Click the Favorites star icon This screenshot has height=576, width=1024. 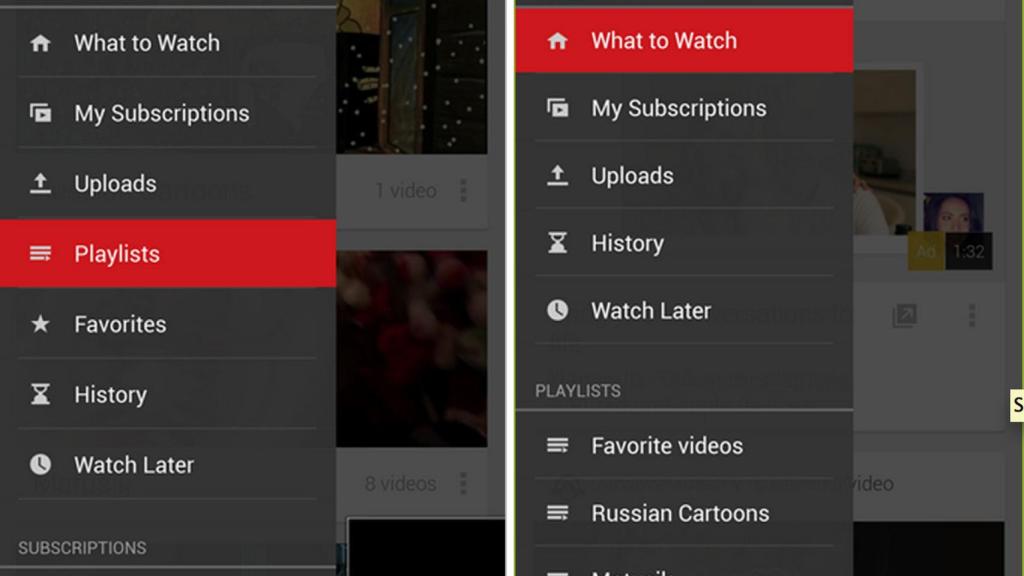tap(40, 324)
